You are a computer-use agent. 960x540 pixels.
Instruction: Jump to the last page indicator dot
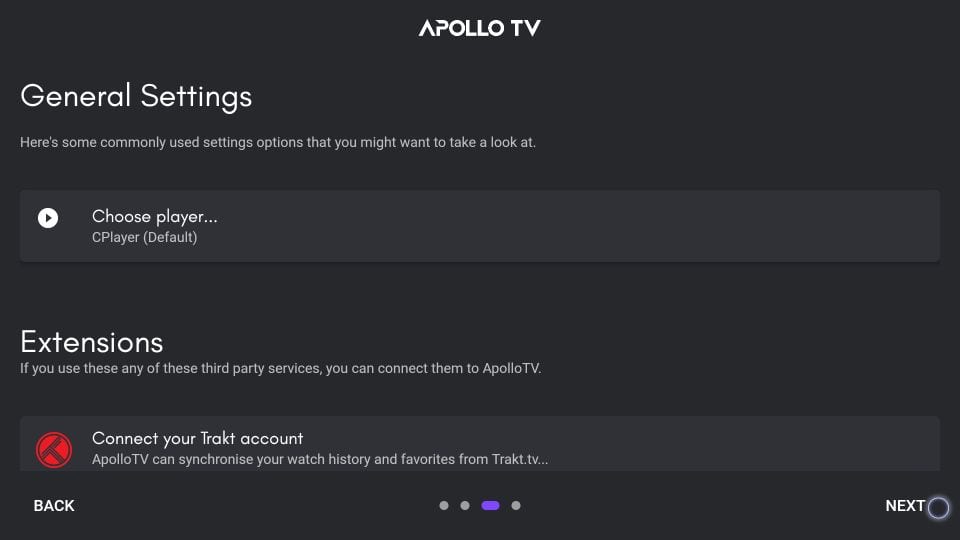(x=516, y=506)
